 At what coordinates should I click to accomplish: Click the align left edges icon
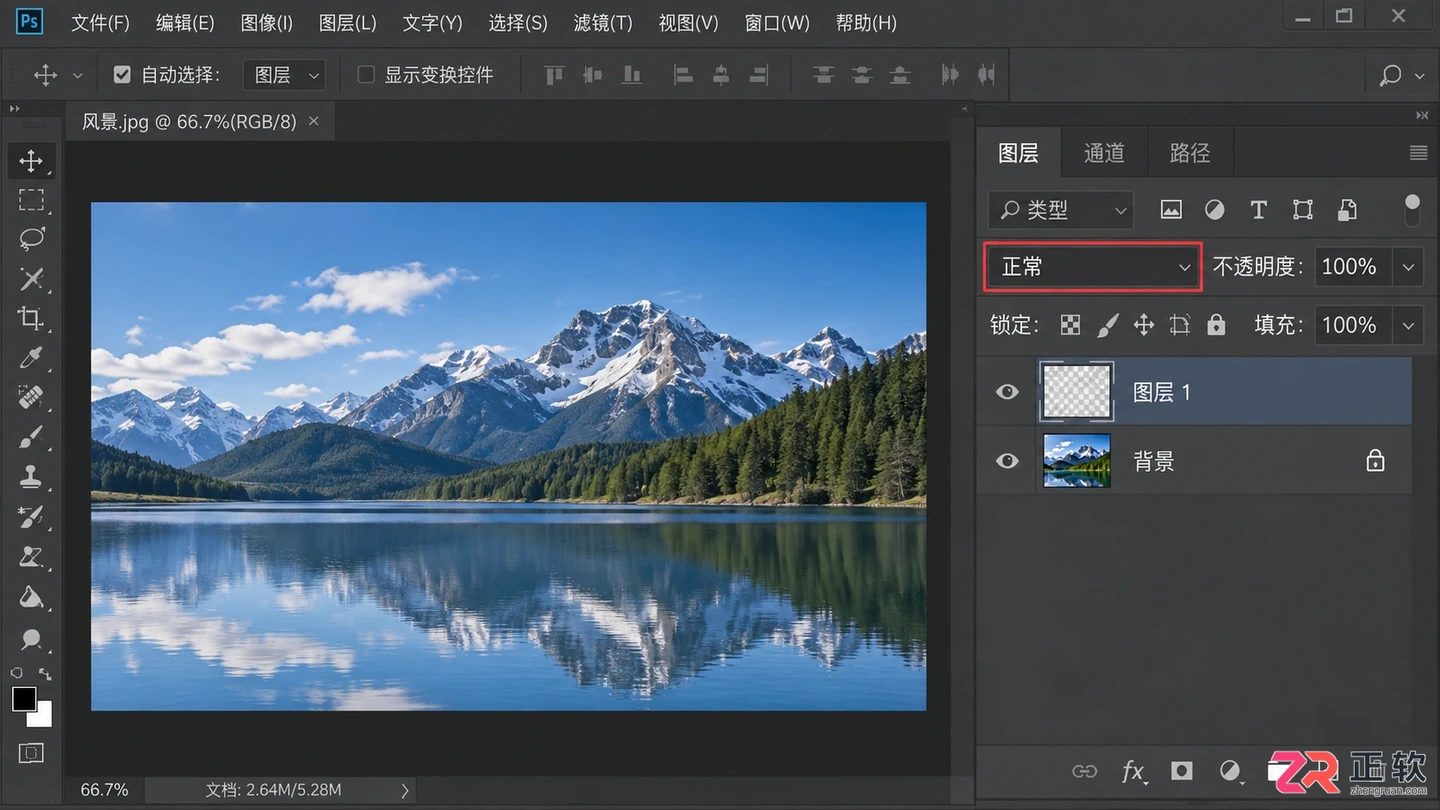tap(683, 75)
